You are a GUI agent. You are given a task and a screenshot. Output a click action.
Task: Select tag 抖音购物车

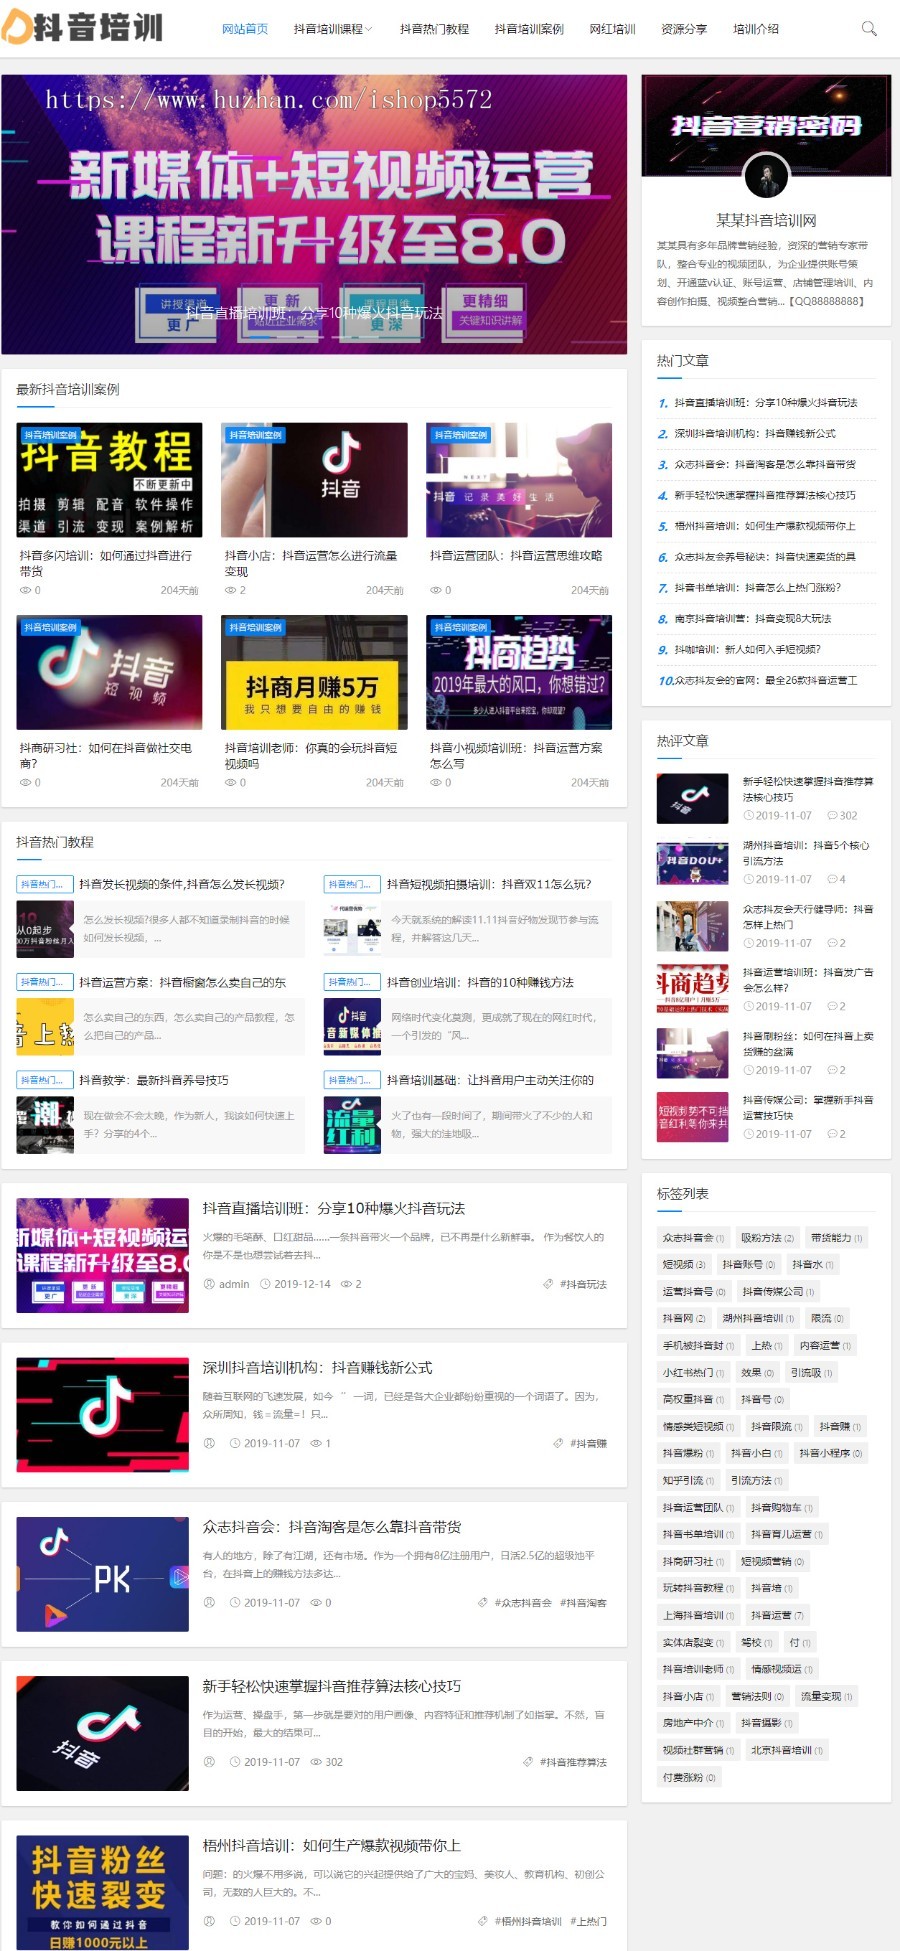click(x=782, y=1507)
